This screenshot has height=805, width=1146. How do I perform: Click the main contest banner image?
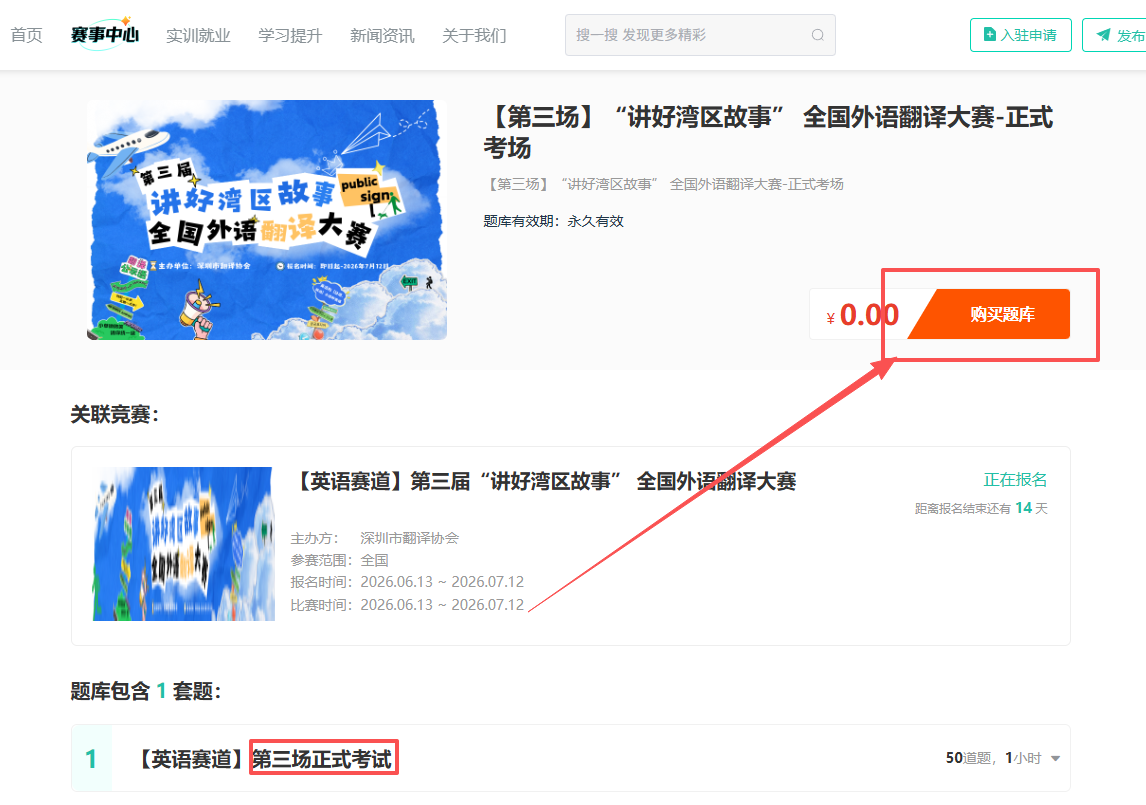(x=267, y=219)
